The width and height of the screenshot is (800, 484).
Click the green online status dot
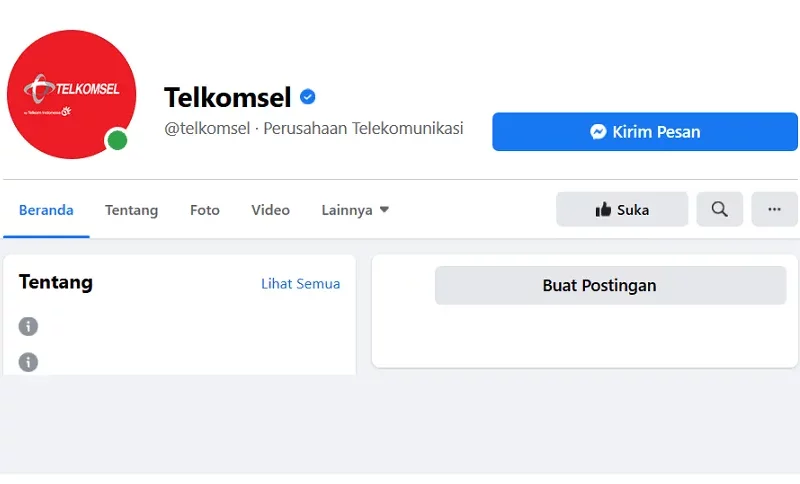[117, 140]
